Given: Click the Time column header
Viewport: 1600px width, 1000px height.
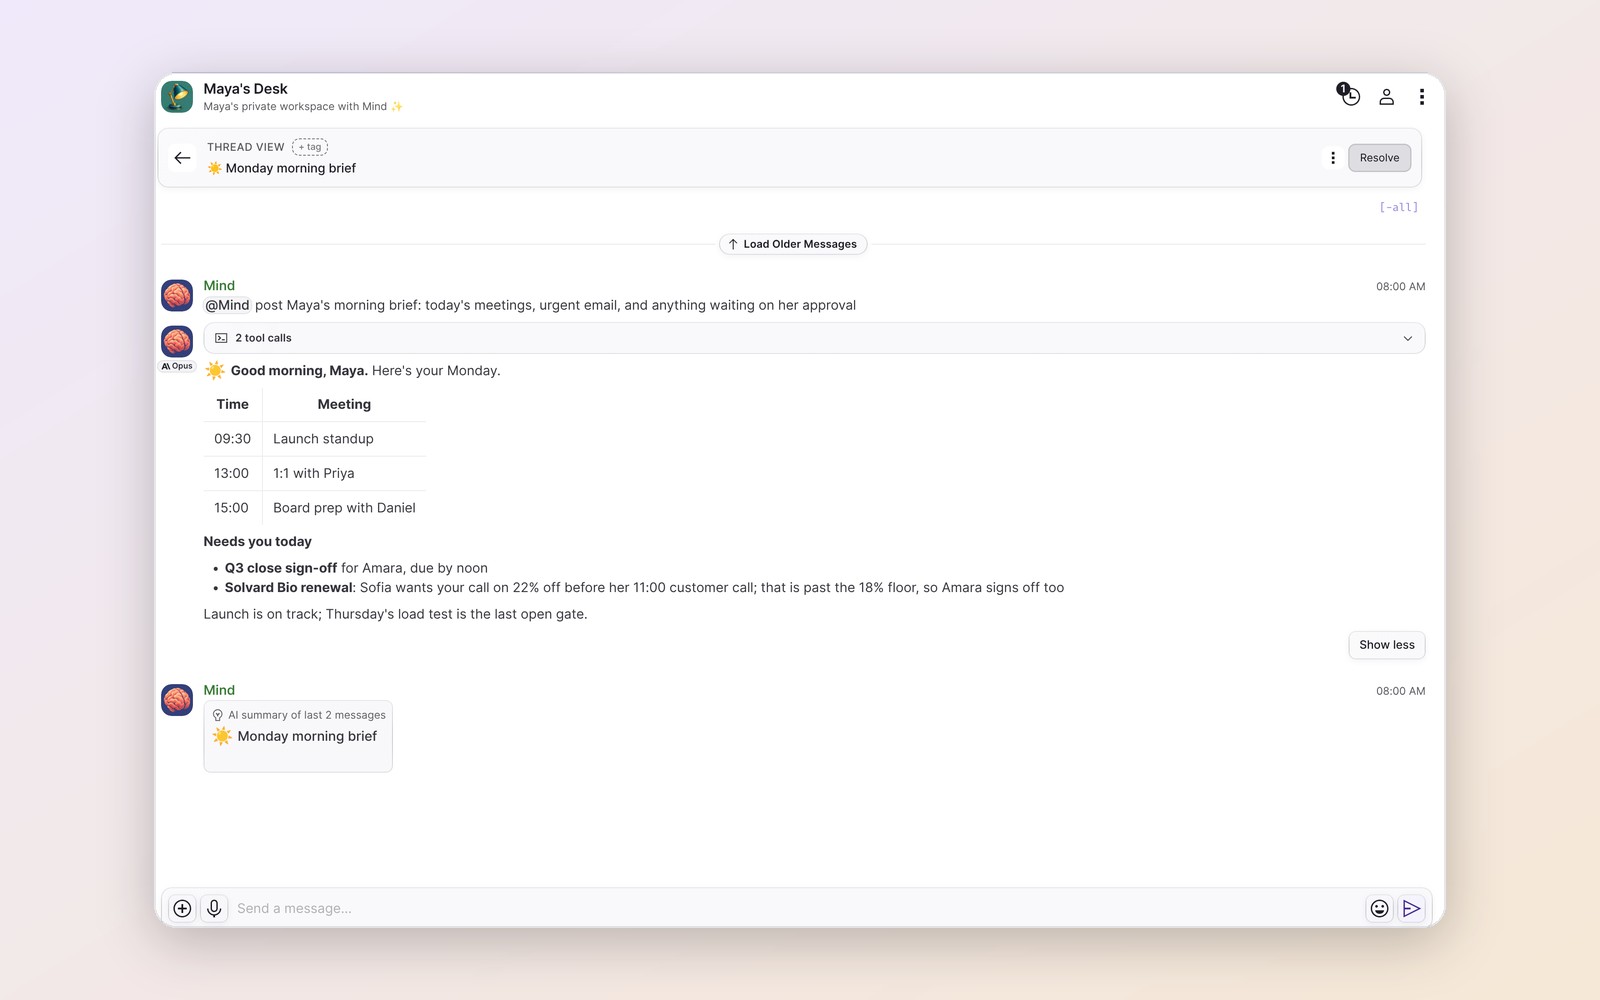Looking at the screenshot, I should (x=232, y=404).
